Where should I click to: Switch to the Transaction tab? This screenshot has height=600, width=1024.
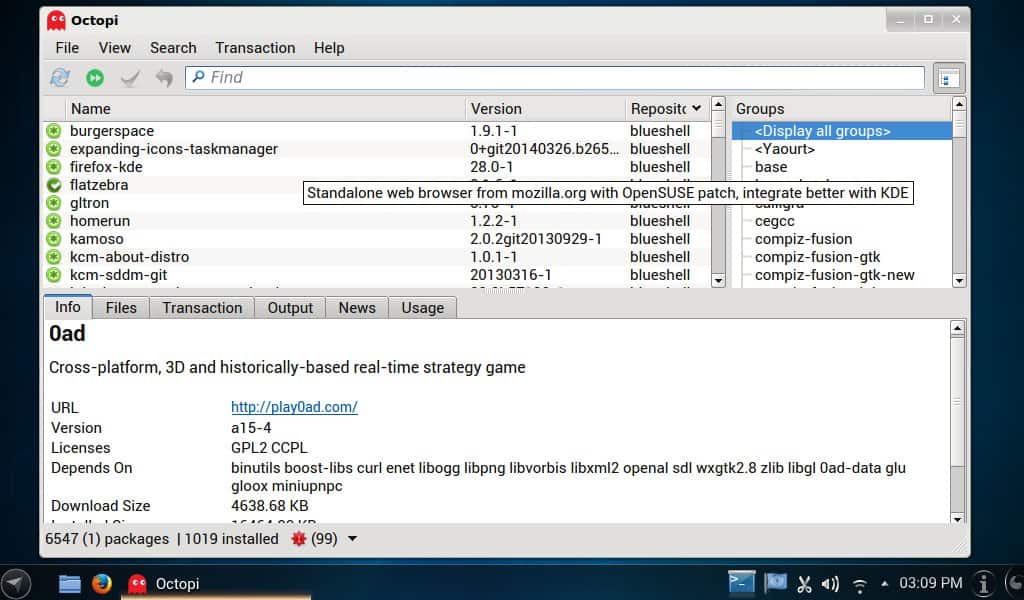click(x=202, y=308)
